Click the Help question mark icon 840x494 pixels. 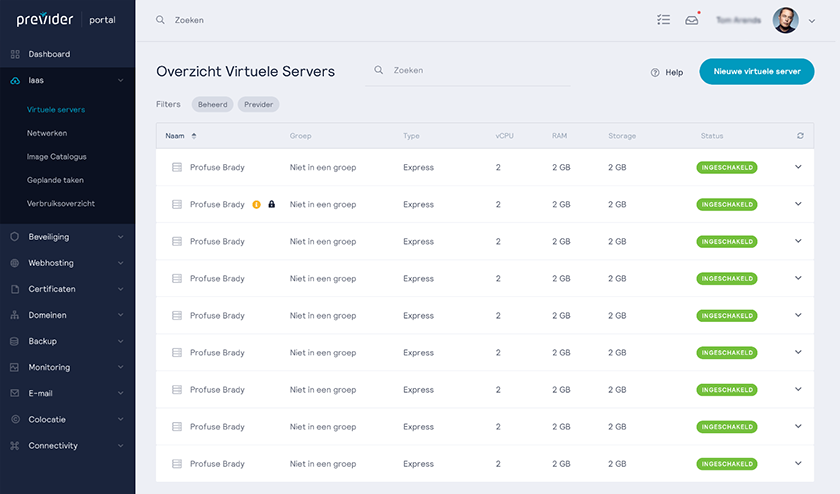pos(655,72)
